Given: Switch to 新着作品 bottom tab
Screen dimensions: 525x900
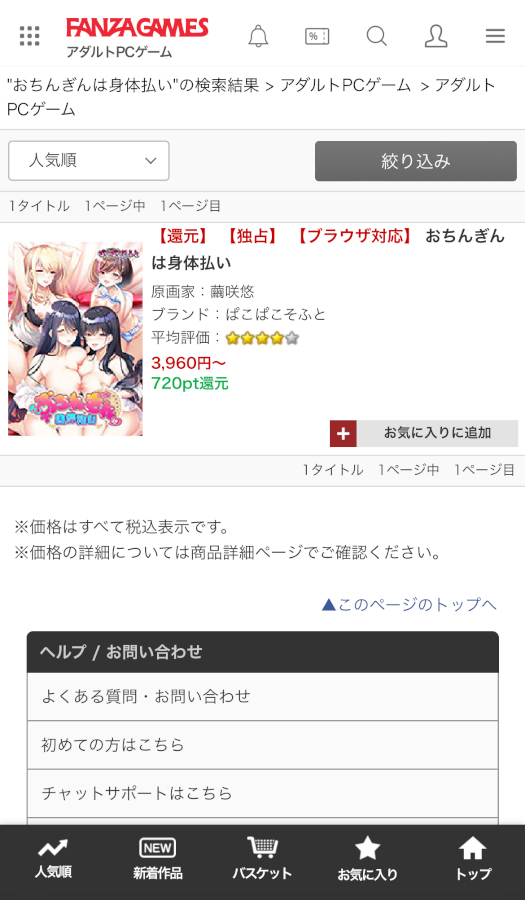Looking at the screenshot, I should (x=158, y=859).
